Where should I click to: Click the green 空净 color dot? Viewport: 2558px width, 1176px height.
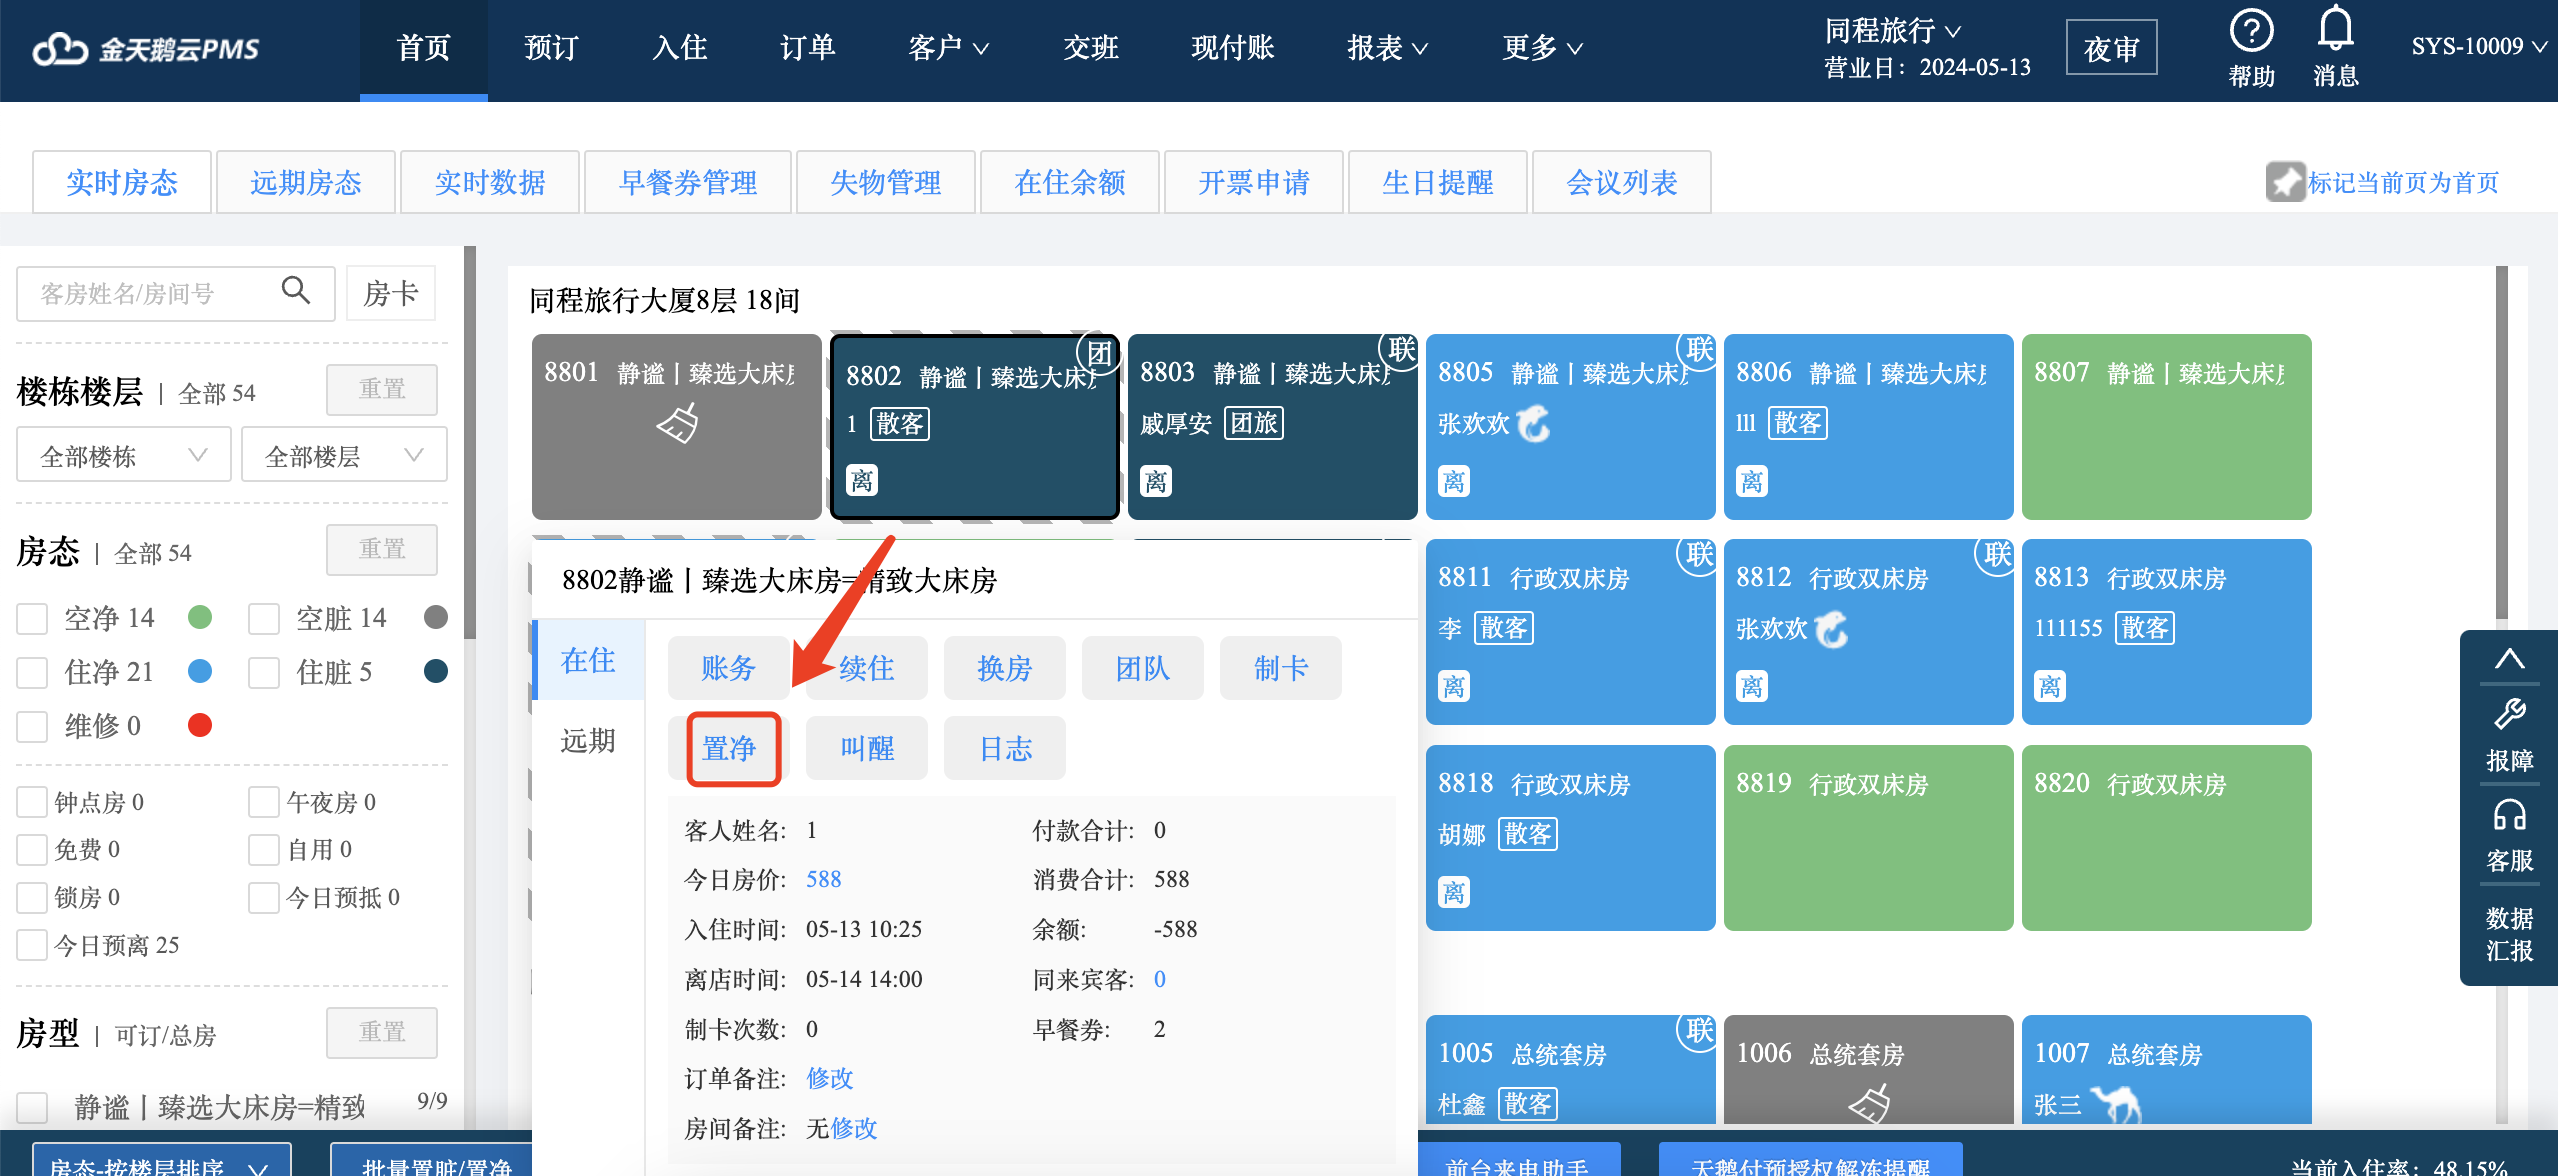(x=200, y=617)
